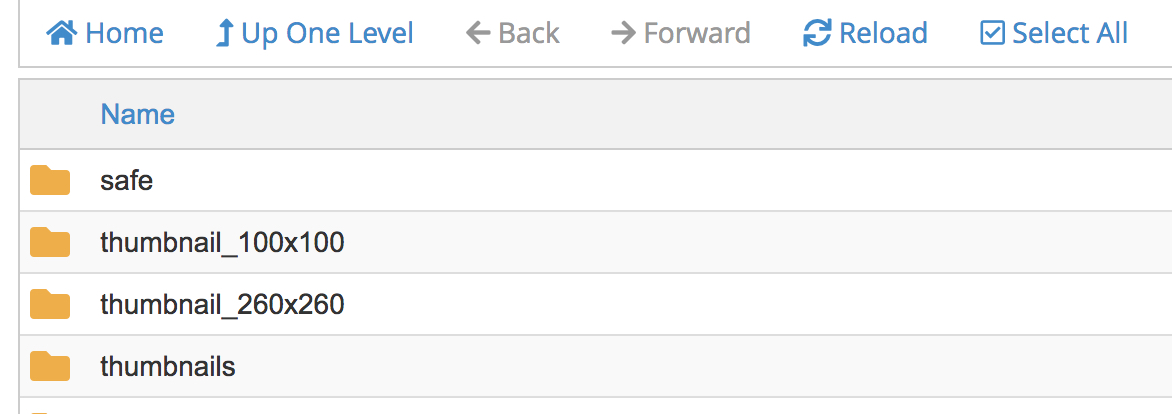Select the safe folder name
The image size is (1172, 414).
coord(126,181)
